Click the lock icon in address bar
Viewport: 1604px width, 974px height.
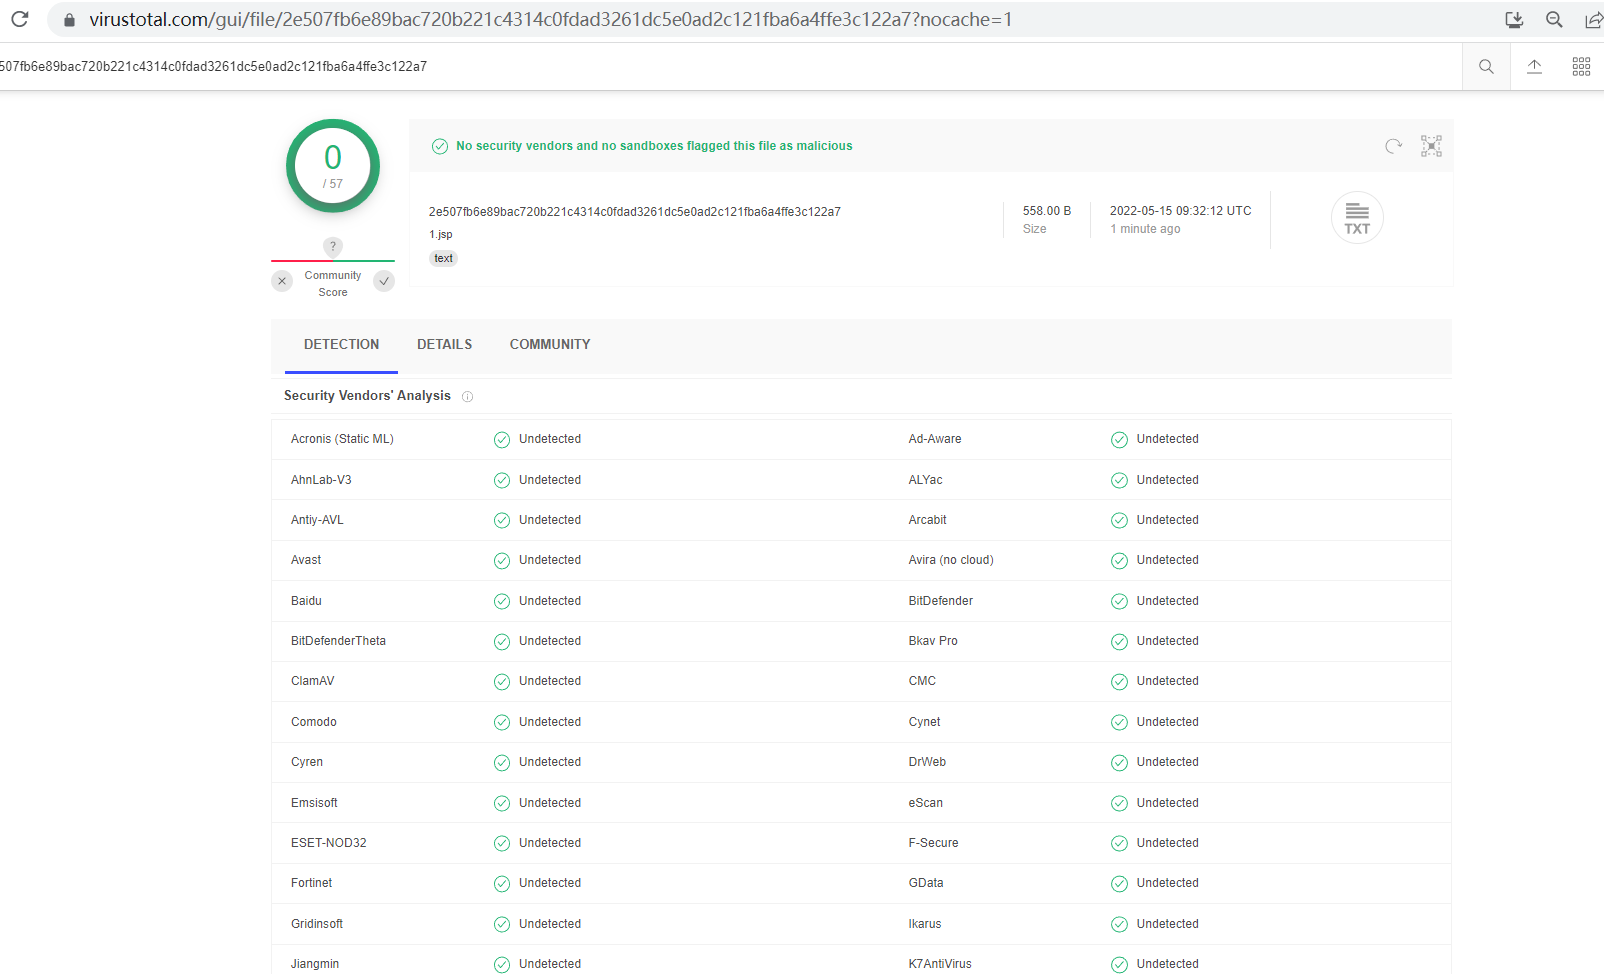pos(69,20)
